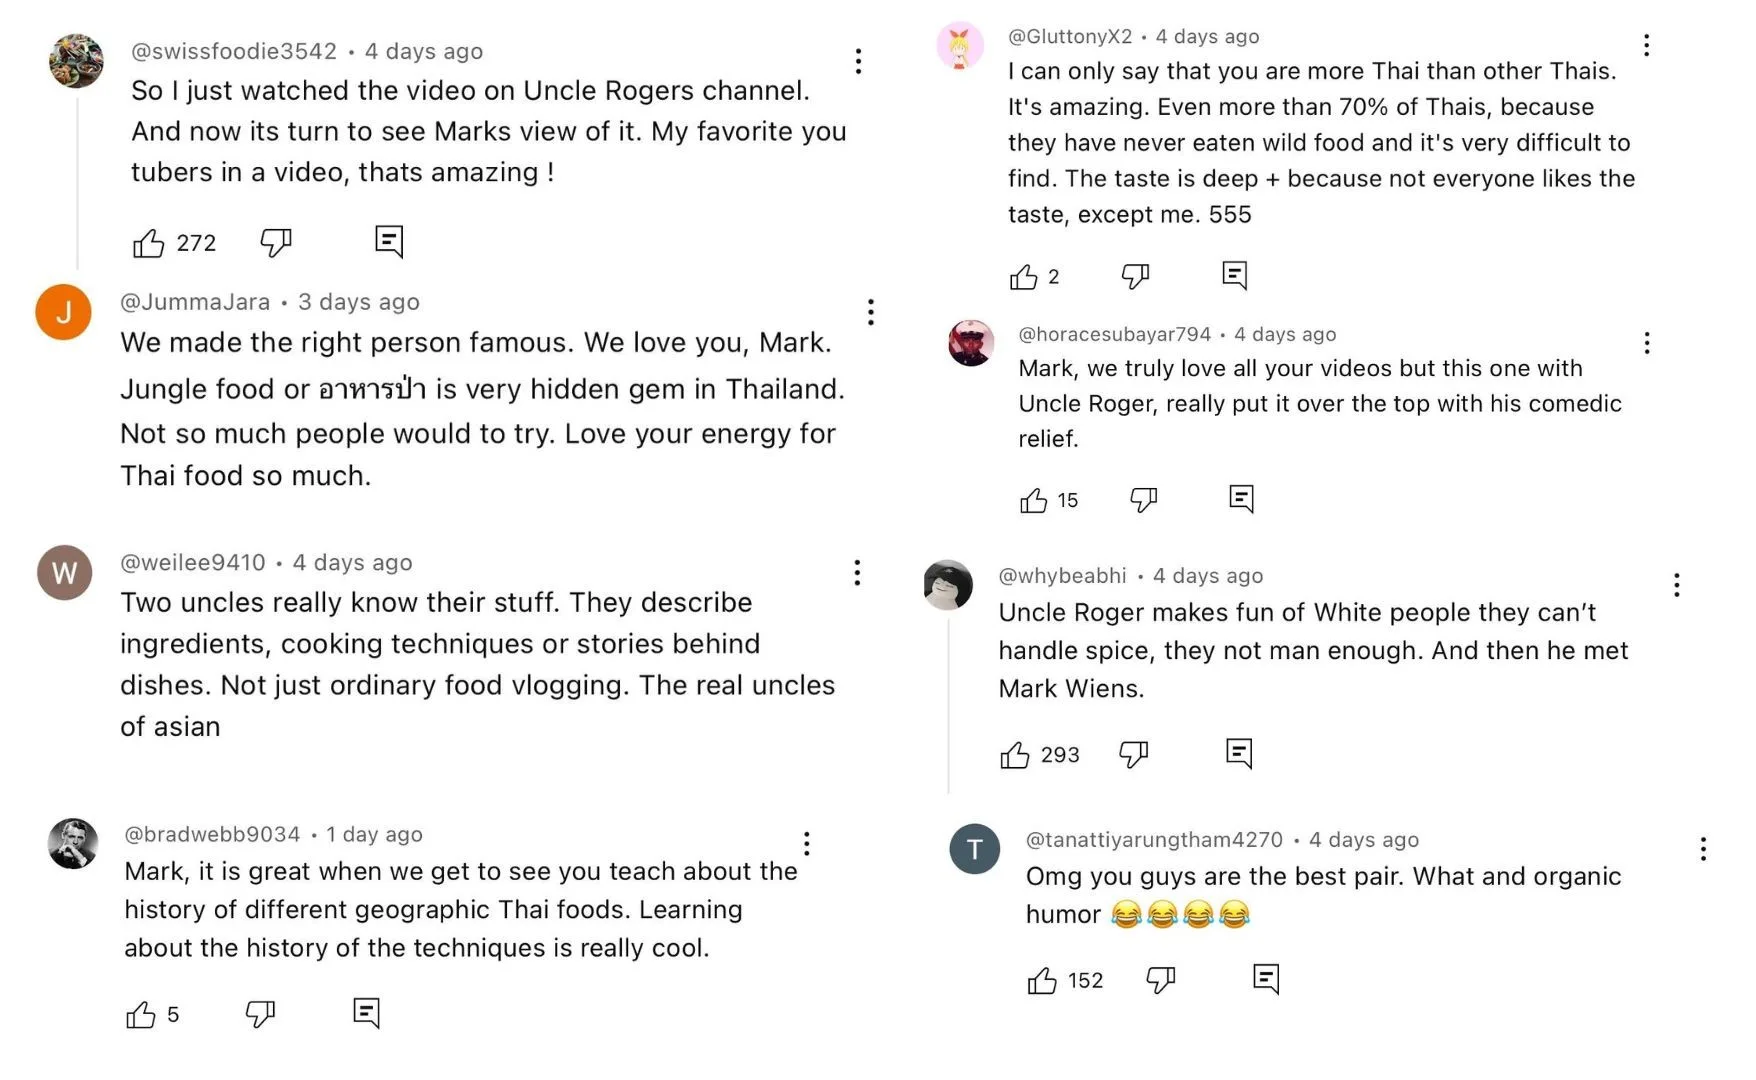Click the orange J profile avatar
The width and height of the screenshot is (1756, 1080).
(63, 312)
